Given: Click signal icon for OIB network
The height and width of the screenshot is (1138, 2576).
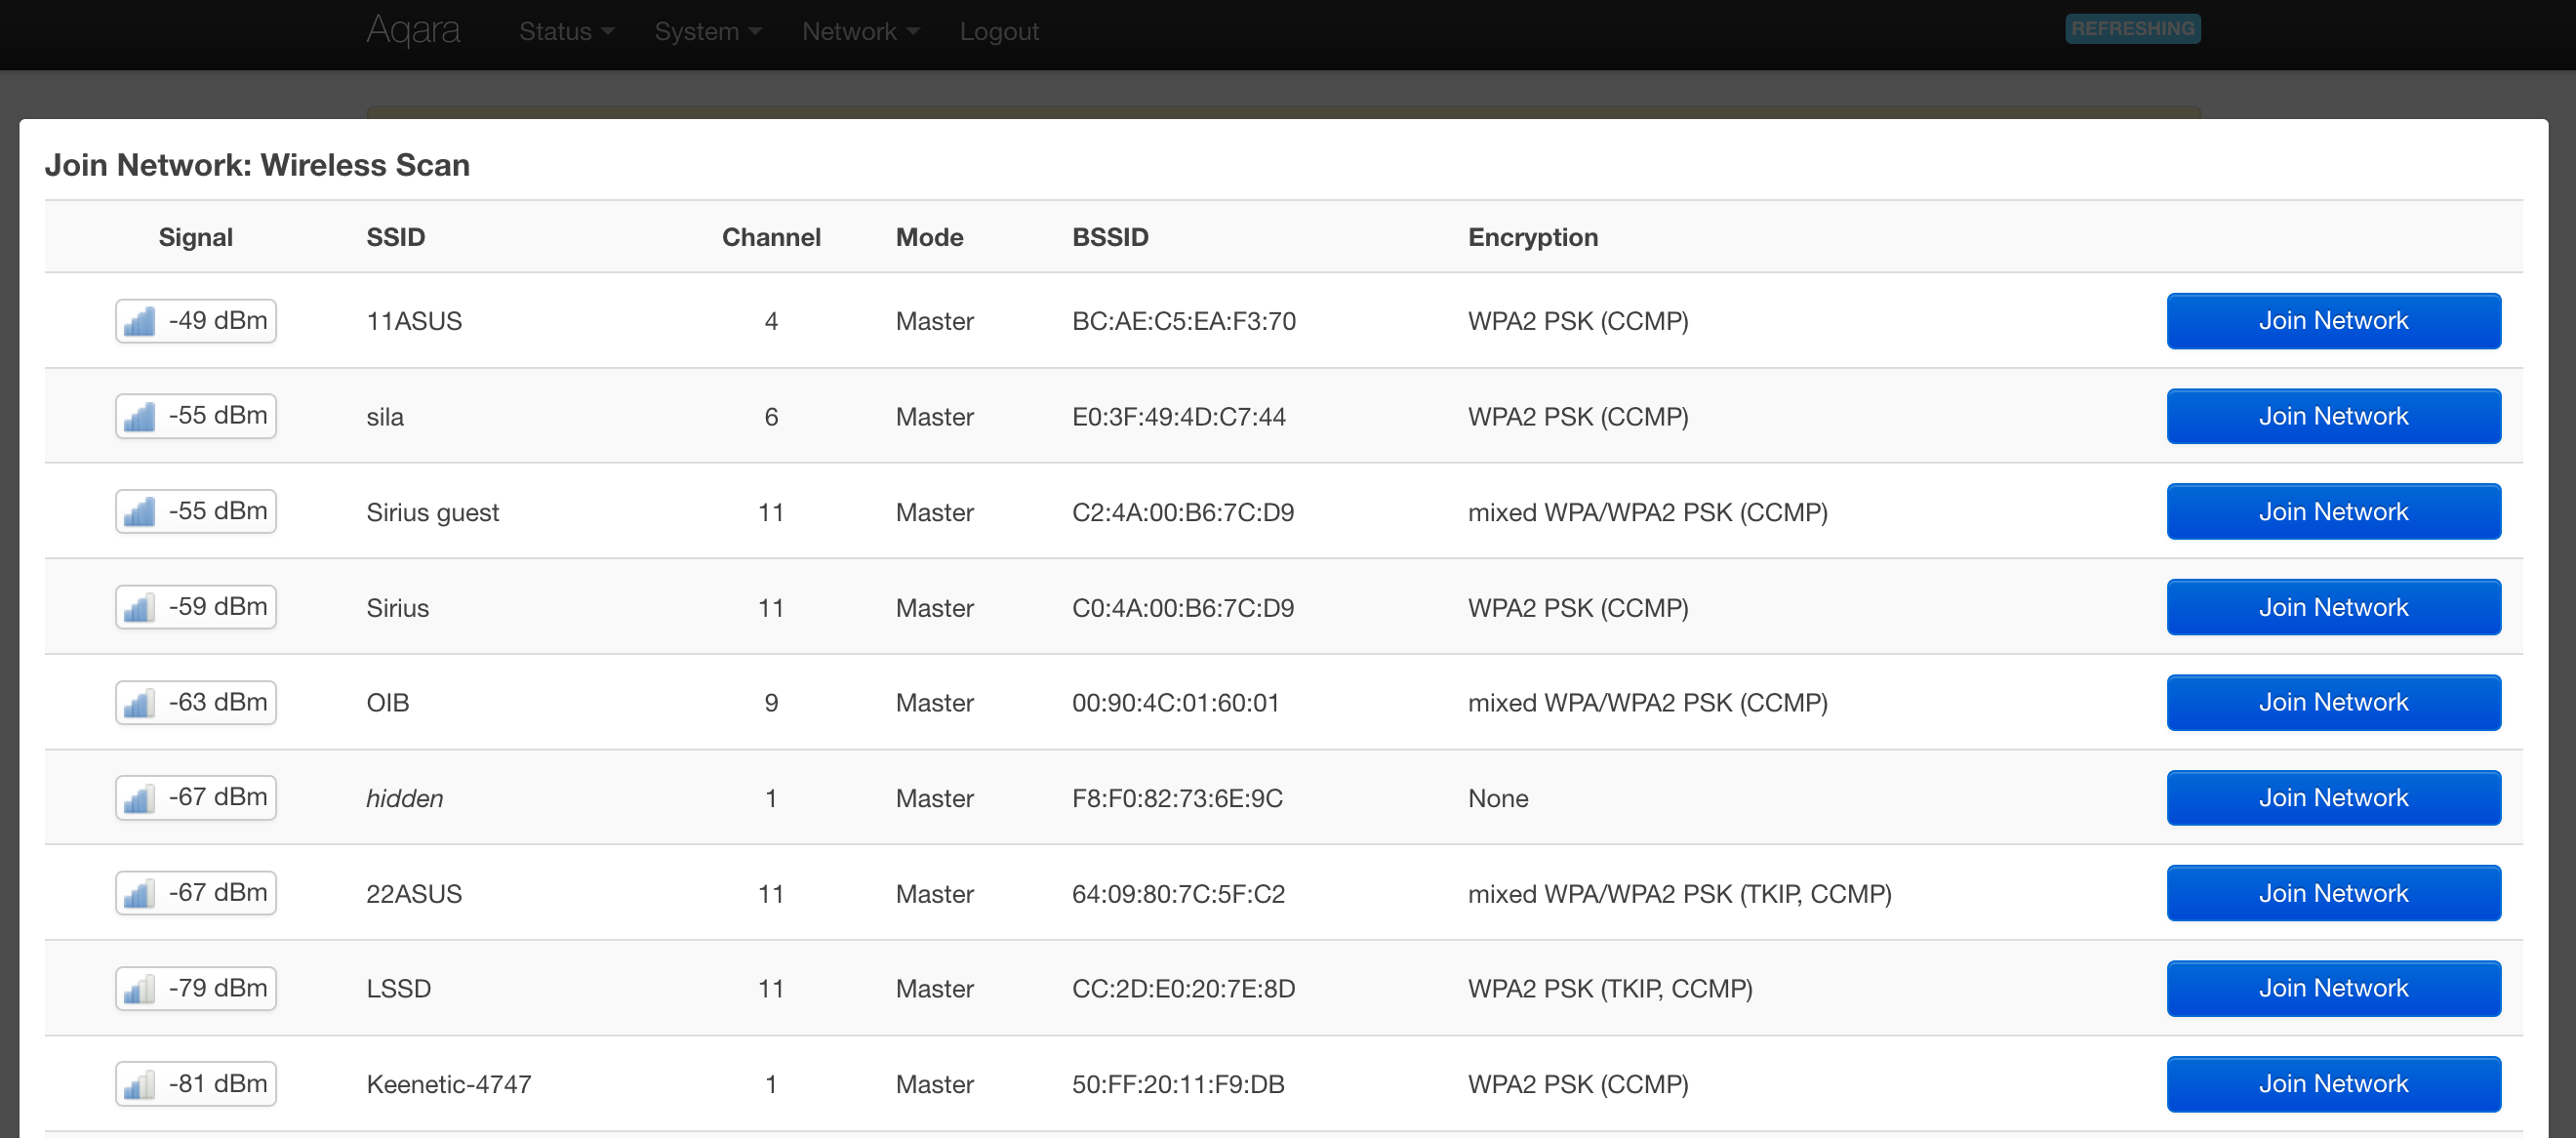Looking at the screenshot, I should pyautogui.click(x=139, y=703).
